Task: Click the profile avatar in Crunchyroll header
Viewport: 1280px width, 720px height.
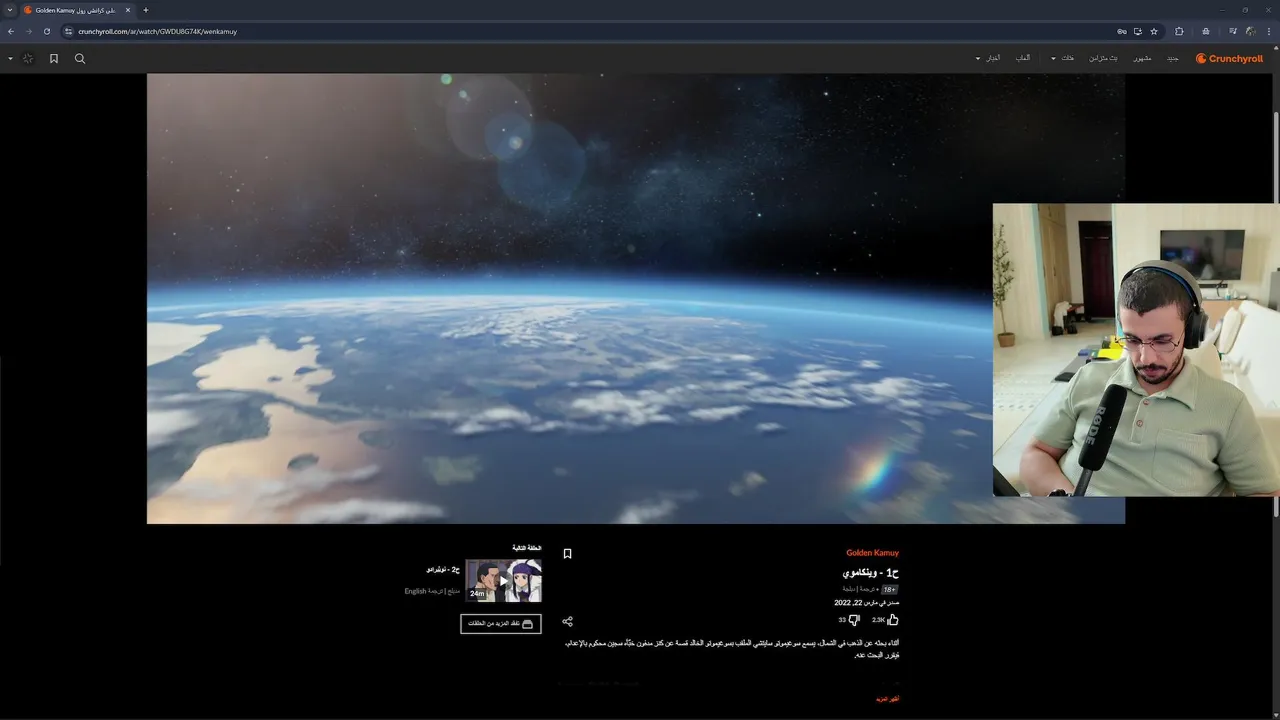Action: click(x=28, y=59)
